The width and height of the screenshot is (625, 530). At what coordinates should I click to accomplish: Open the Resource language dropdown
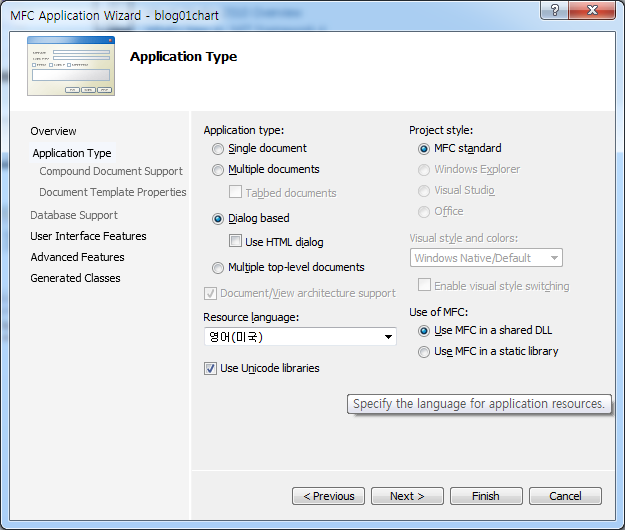[x=300, y=337]
